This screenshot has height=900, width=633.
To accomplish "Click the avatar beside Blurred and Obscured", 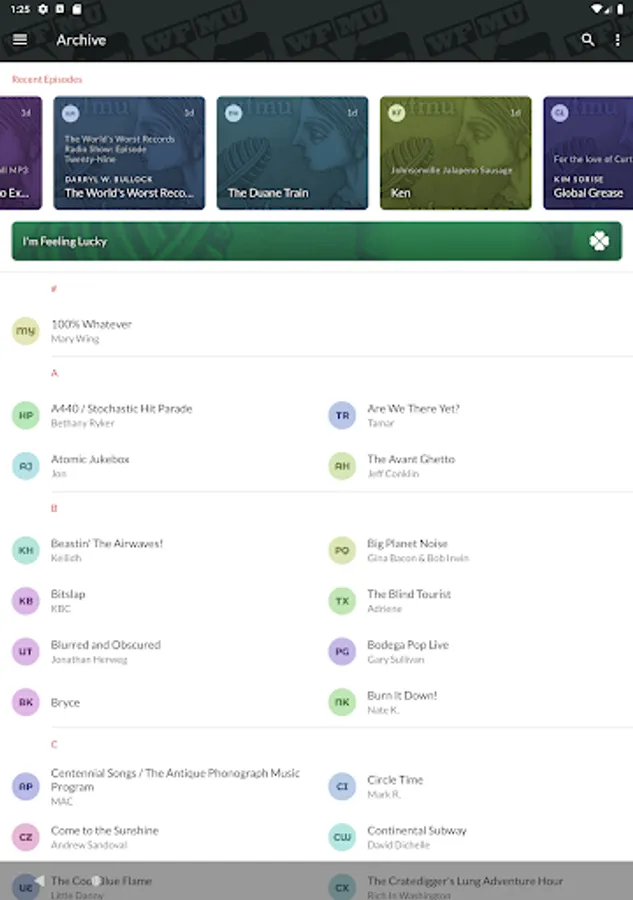I will 26,651.
